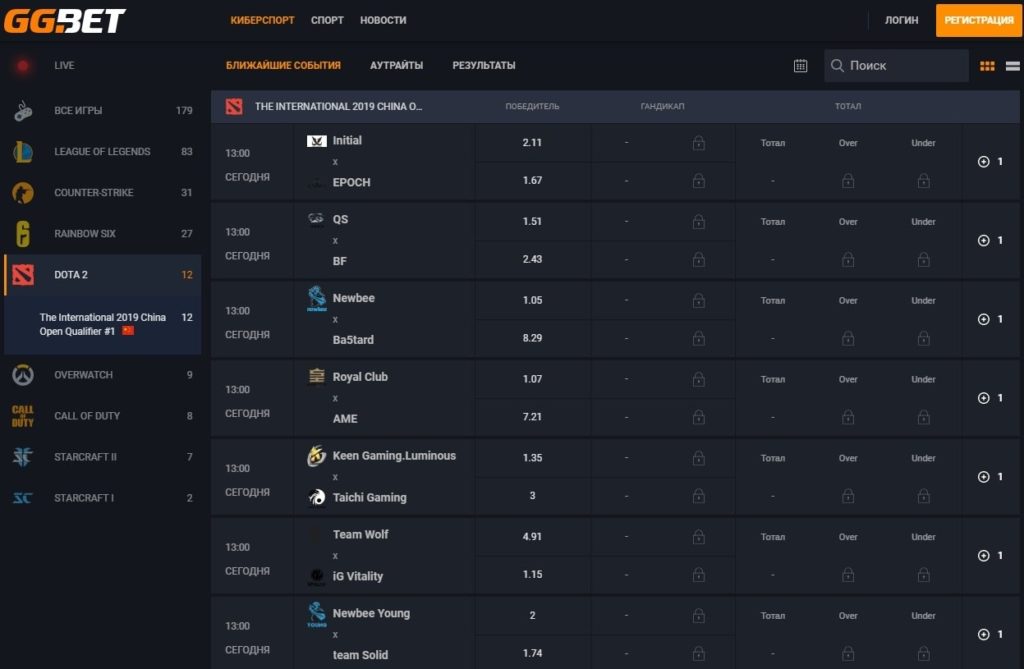Switch to list view layout icon
Screen dimensions: 1024x669
click(x=1012, y=65)
